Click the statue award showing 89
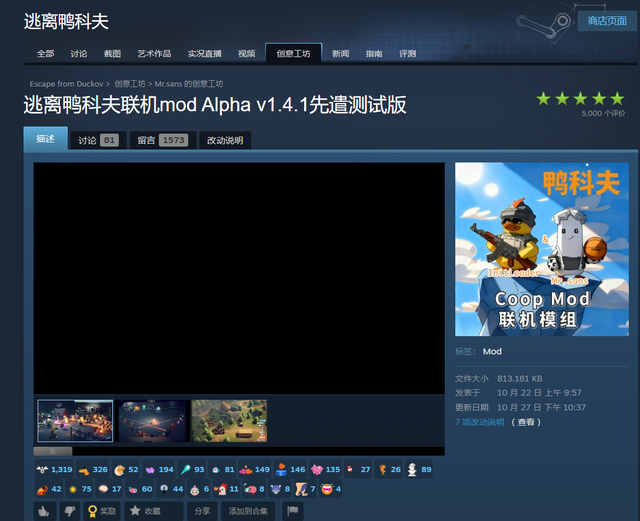The image size is (640, 521). click(x=419, y=470)
